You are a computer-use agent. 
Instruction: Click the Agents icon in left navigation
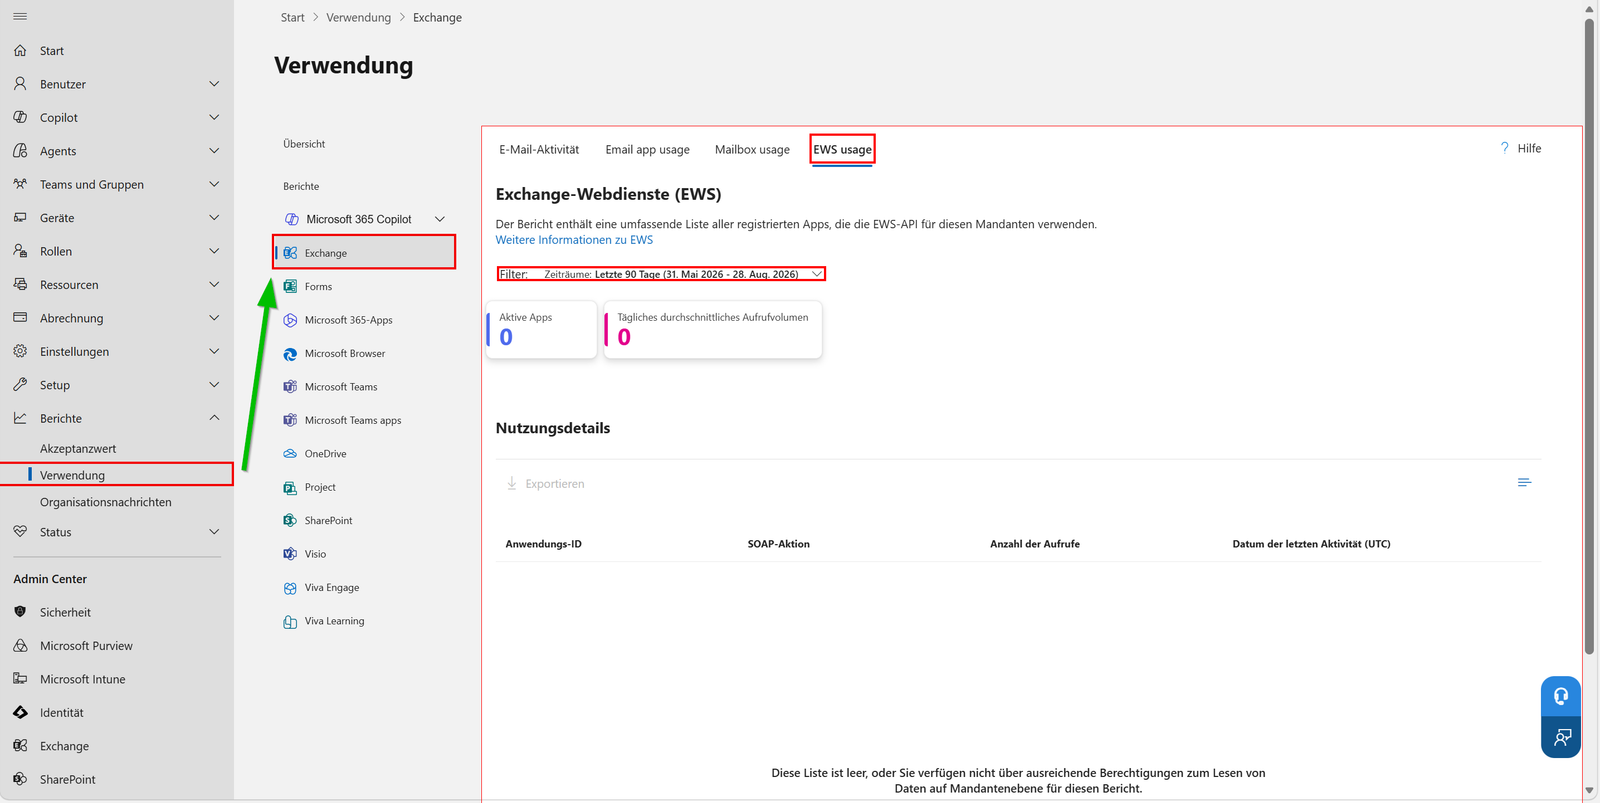click(x=20, y=151)
